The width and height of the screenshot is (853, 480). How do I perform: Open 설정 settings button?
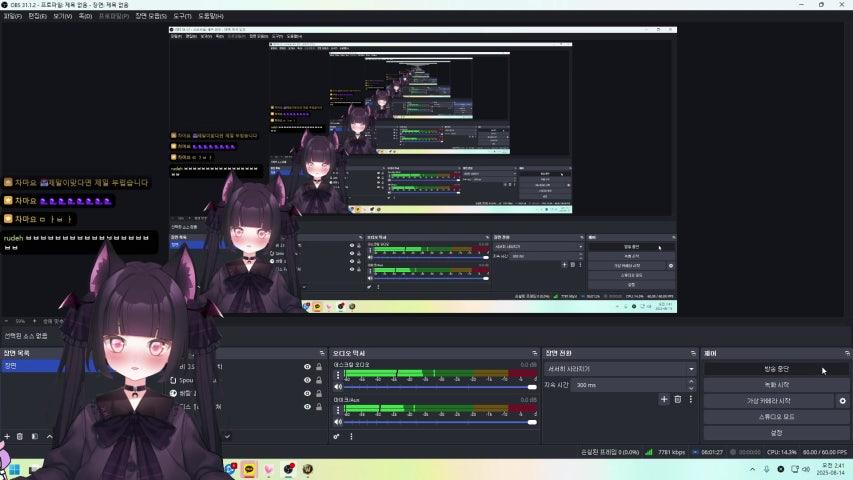click(776, 433)
